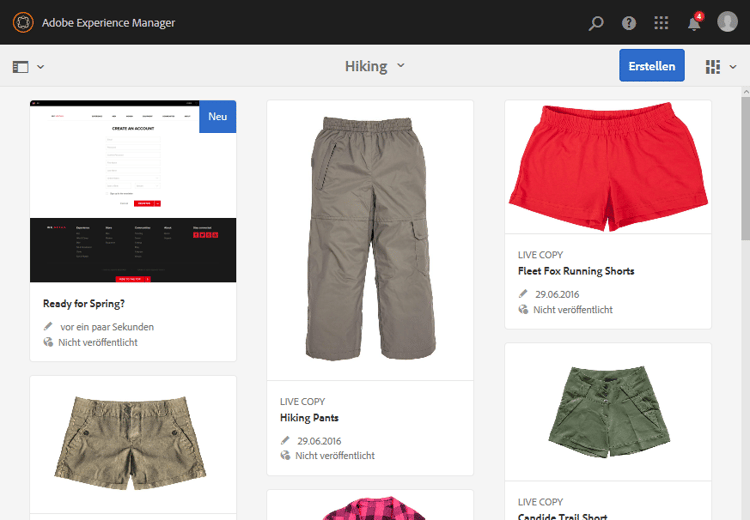
Task: Click globe icon on Ready for Spring? card
Action: click(48, 342)
